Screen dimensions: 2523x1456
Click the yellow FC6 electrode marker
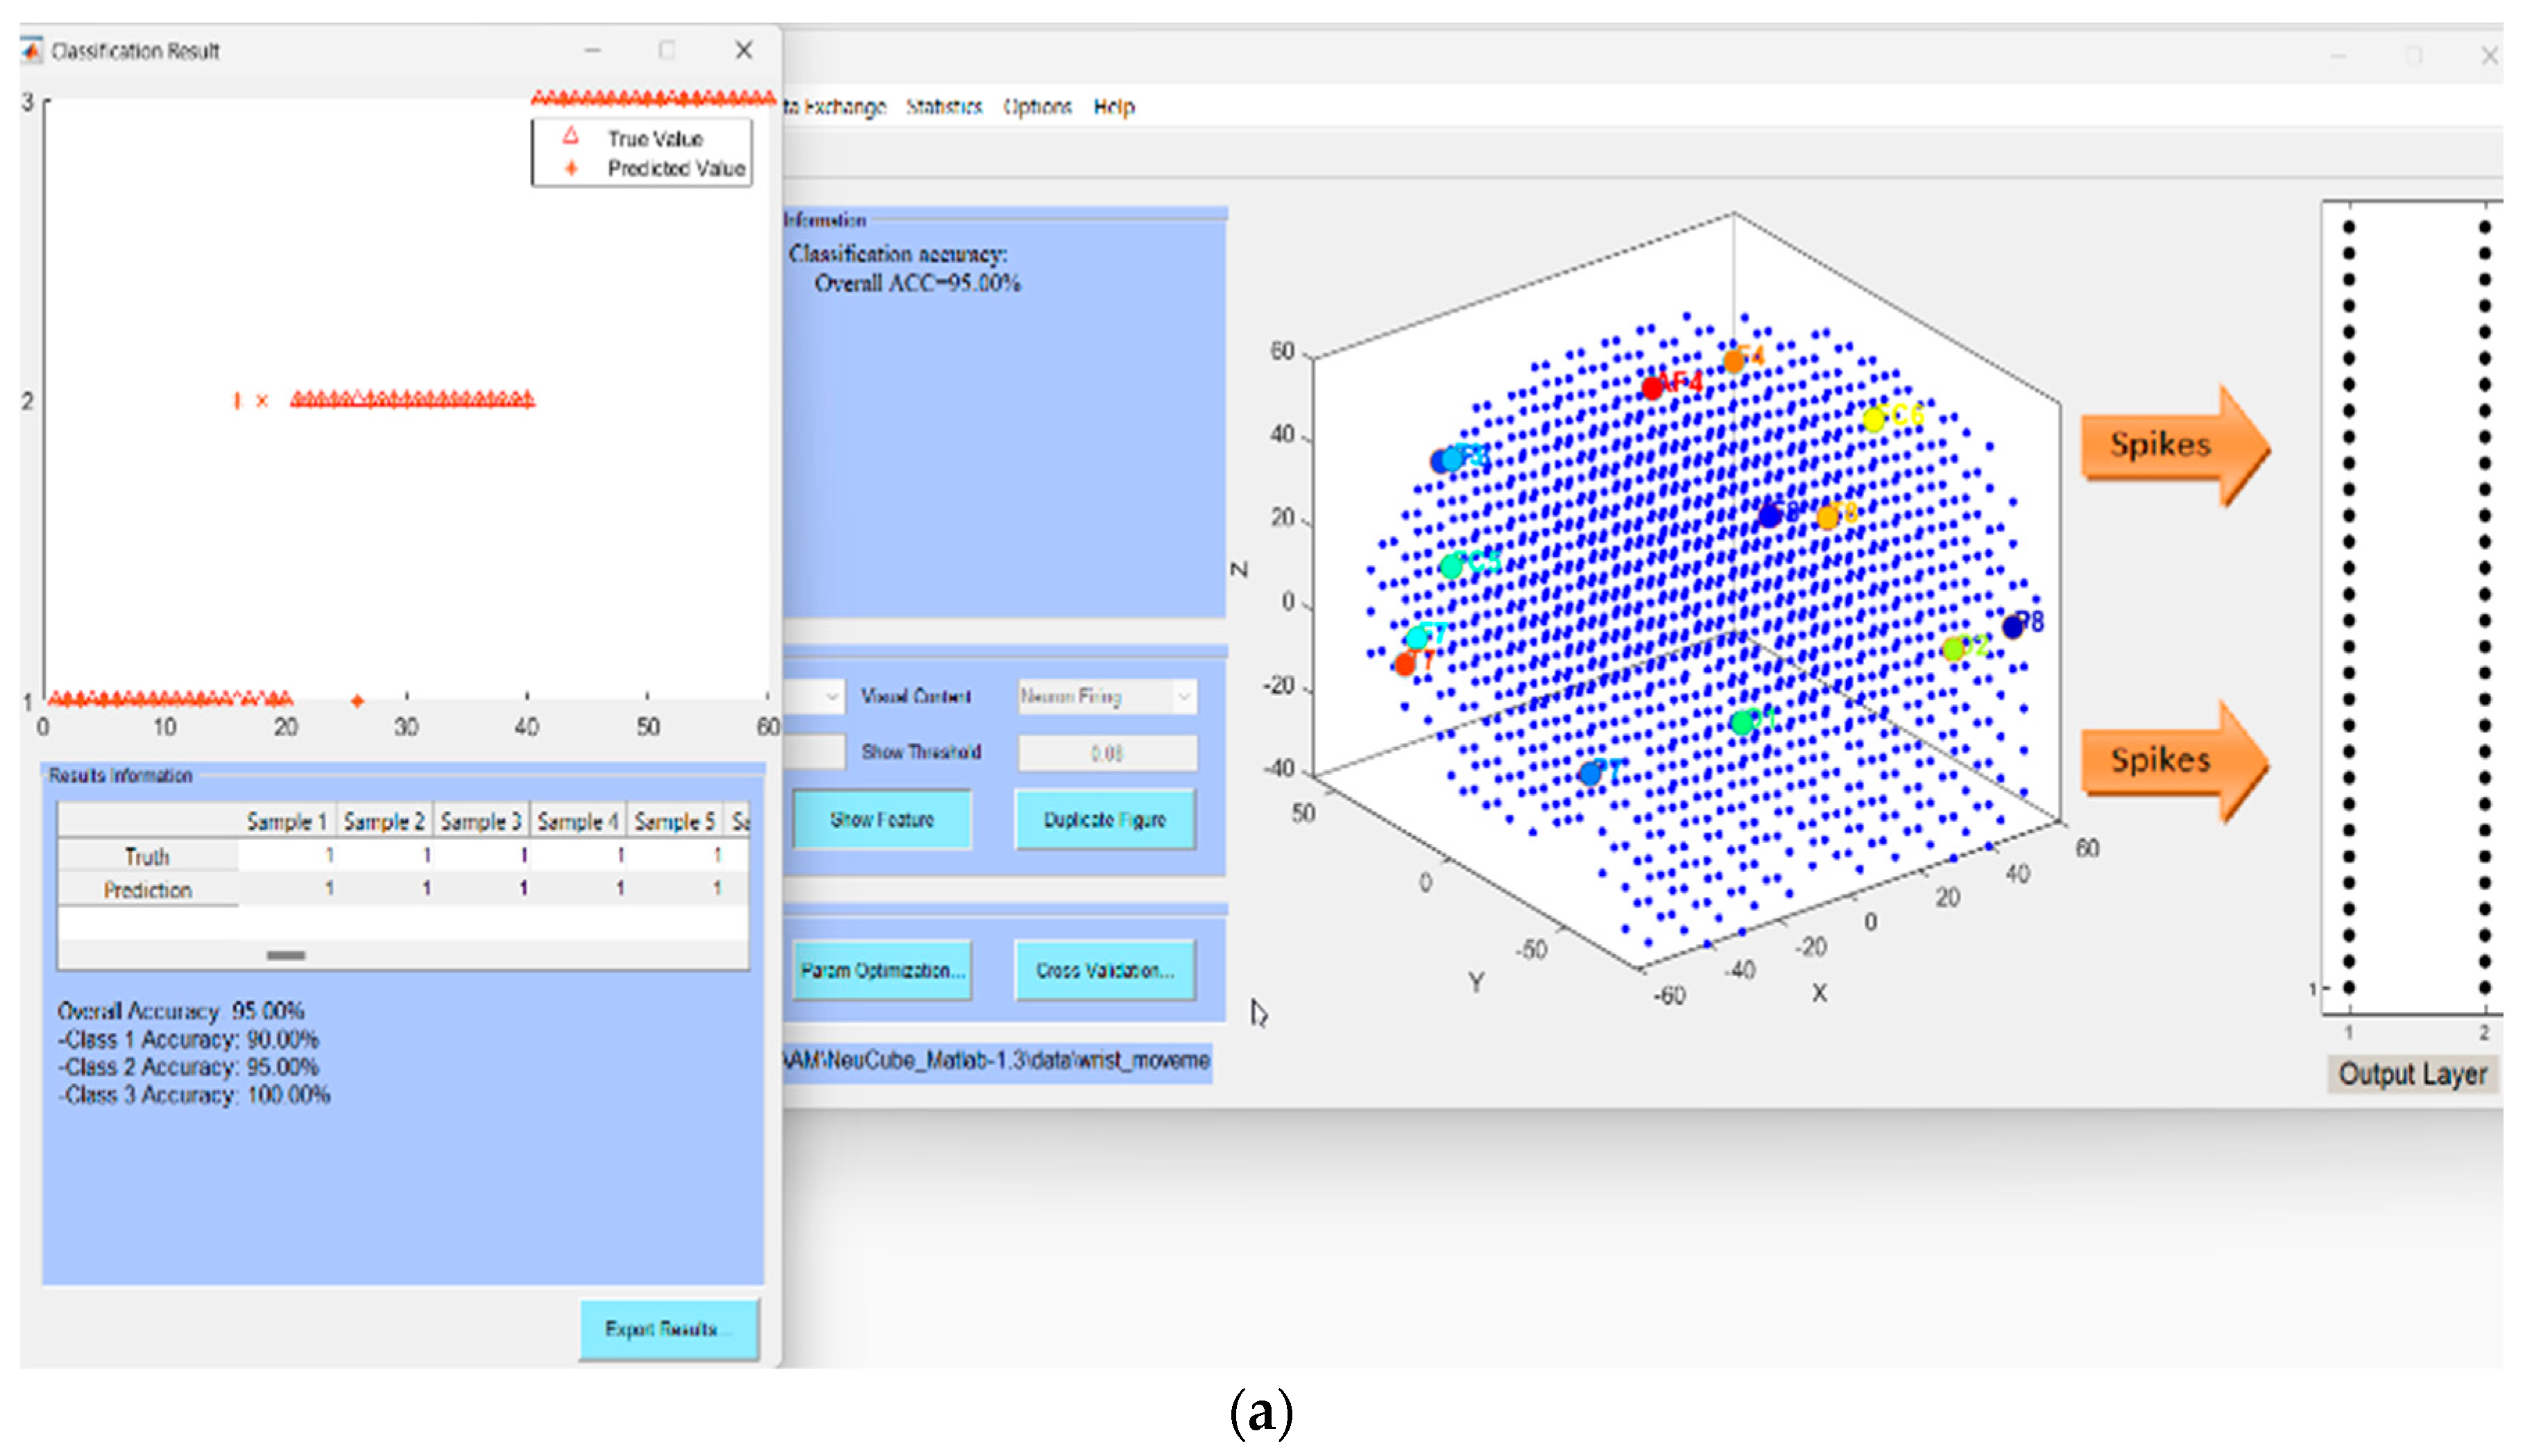[1874, 419]
